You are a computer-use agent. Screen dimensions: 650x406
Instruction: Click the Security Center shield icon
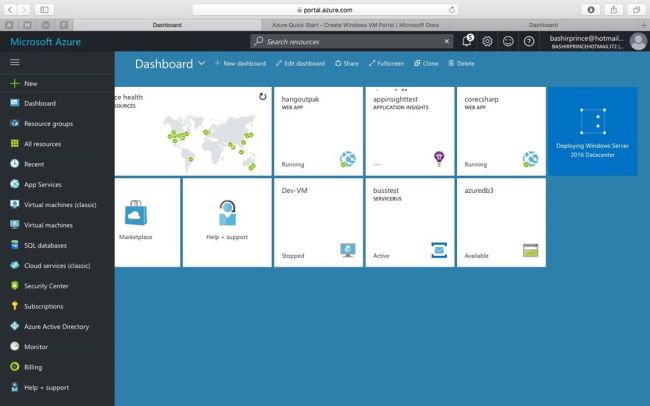pyautogui.click(x=15, y=286)
